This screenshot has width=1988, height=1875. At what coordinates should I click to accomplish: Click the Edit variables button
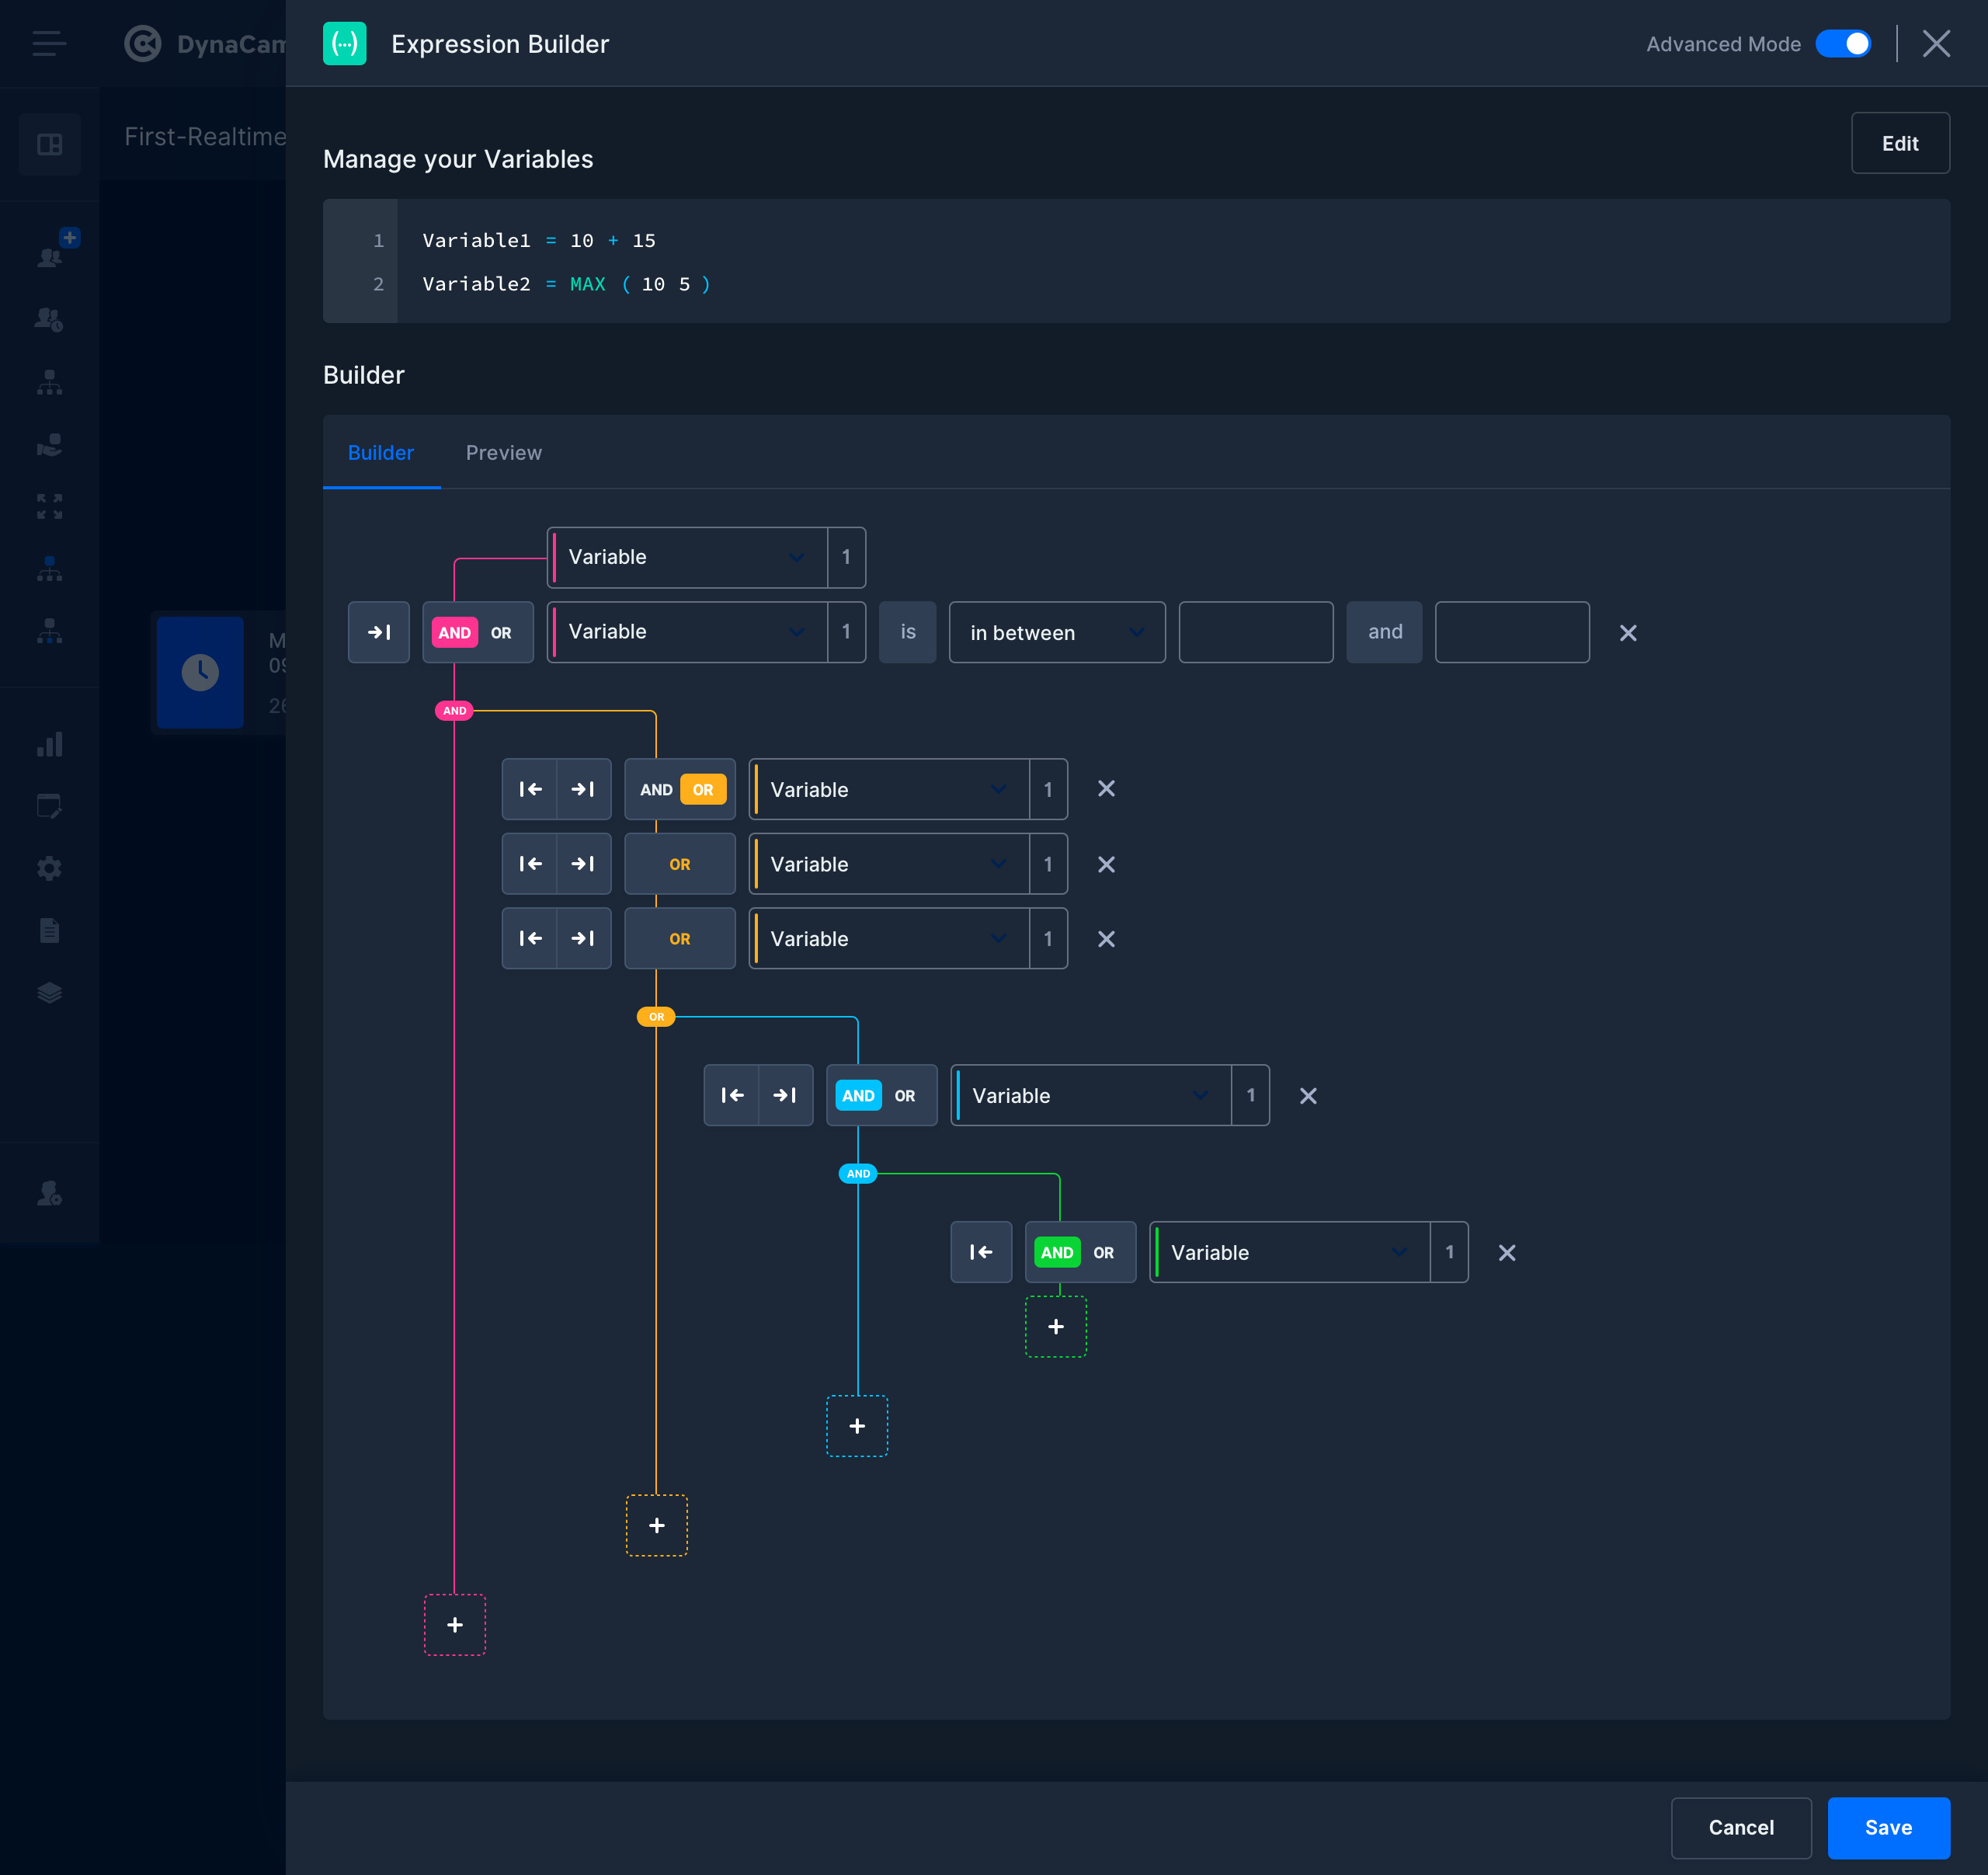coord(1899,143)
